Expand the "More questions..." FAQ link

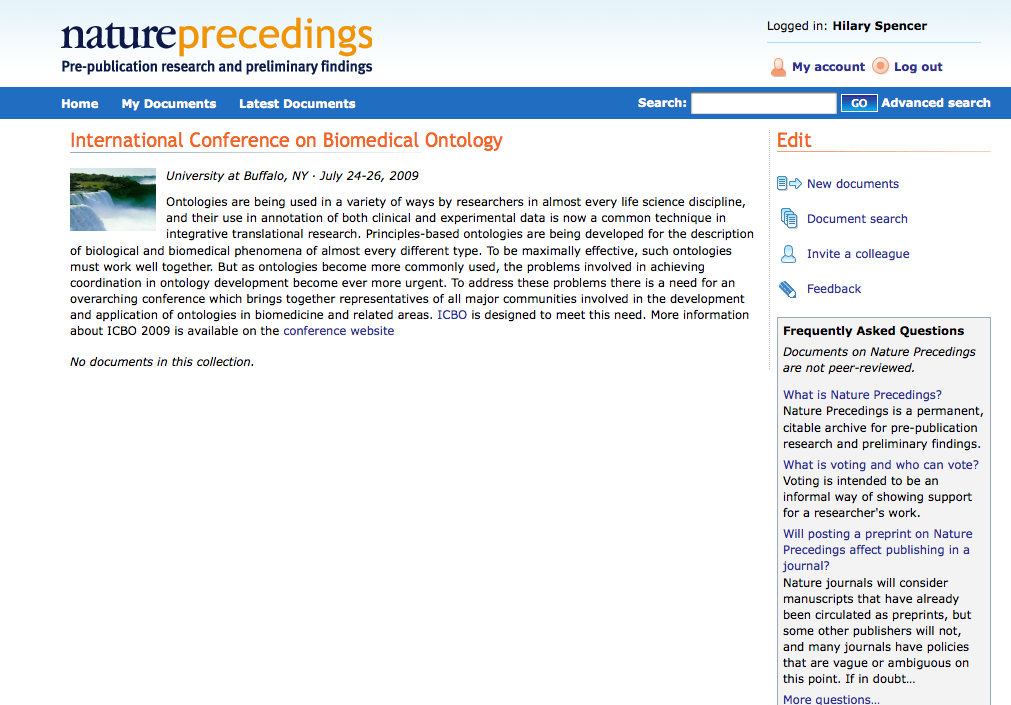(831, 699)
